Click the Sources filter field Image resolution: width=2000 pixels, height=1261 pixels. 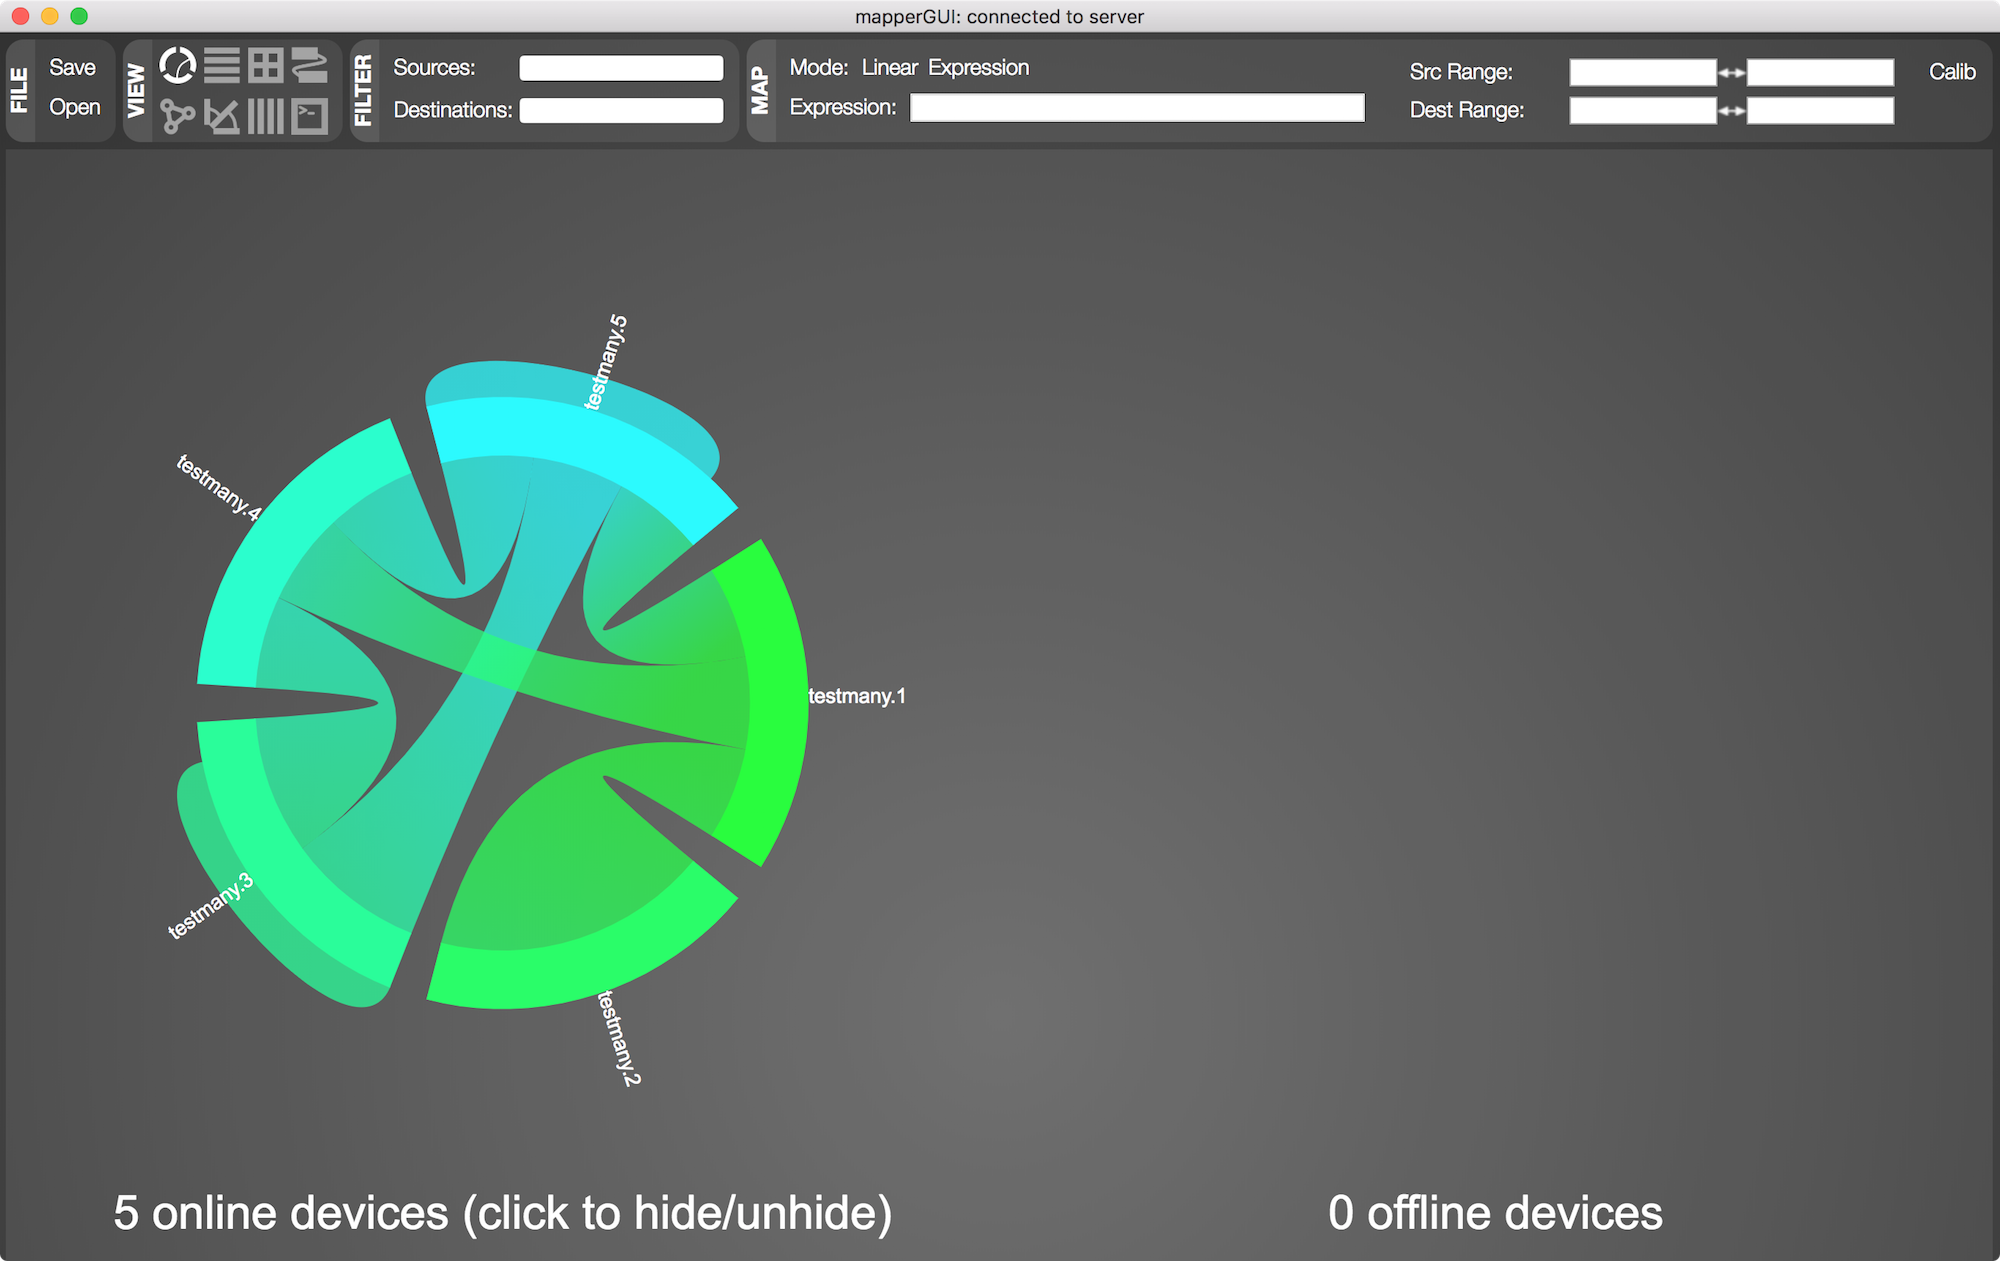(x=621, y=68)
